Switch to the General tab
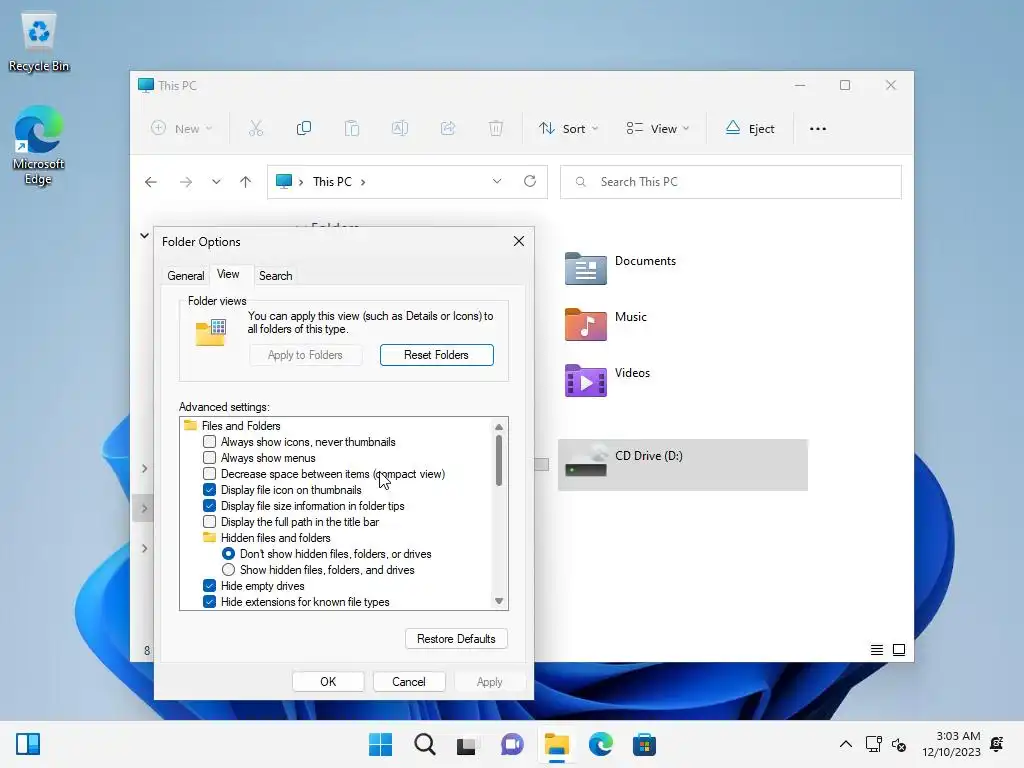This screenshot has height=768, width=1024. [185, 276]
